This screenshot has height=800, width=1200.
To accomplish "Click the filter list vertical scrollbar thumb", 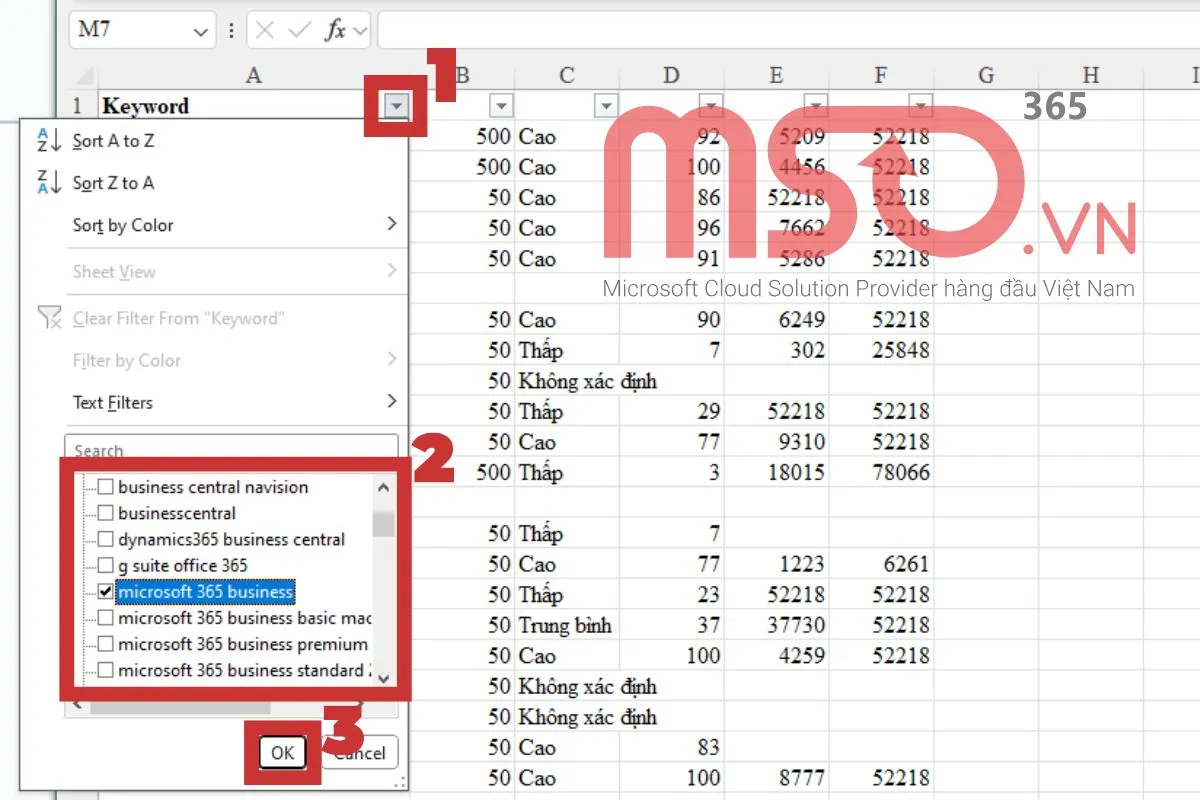I will click(383, 523).
